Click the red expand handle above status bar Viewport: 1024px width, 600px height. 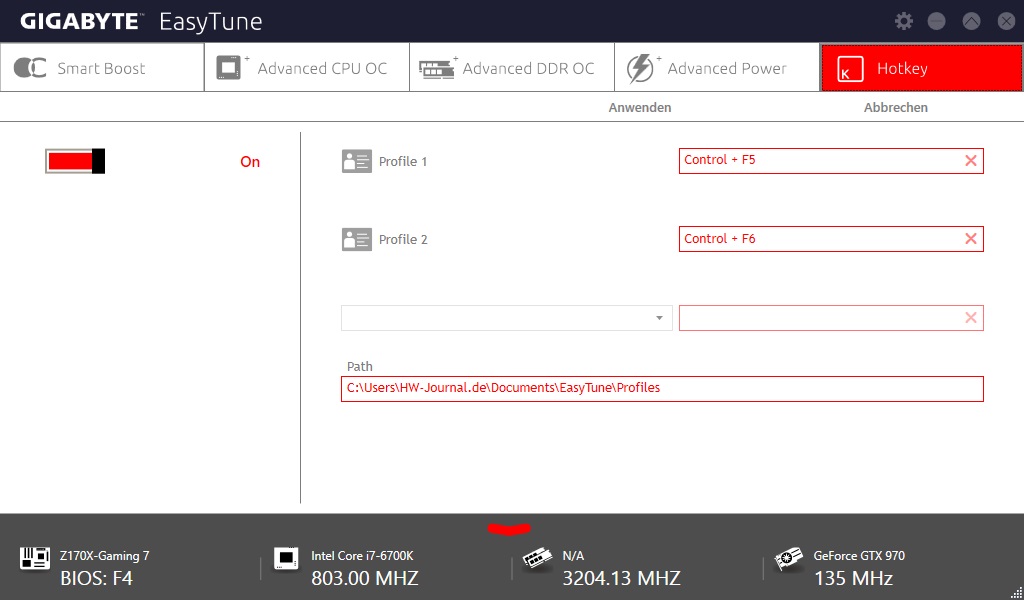pyautogui.click(x=509, y=528)
